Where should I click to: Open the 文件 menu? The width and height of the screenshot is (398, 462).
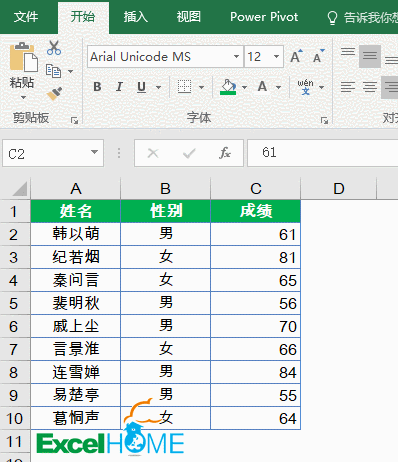click(x=26, y=17)
